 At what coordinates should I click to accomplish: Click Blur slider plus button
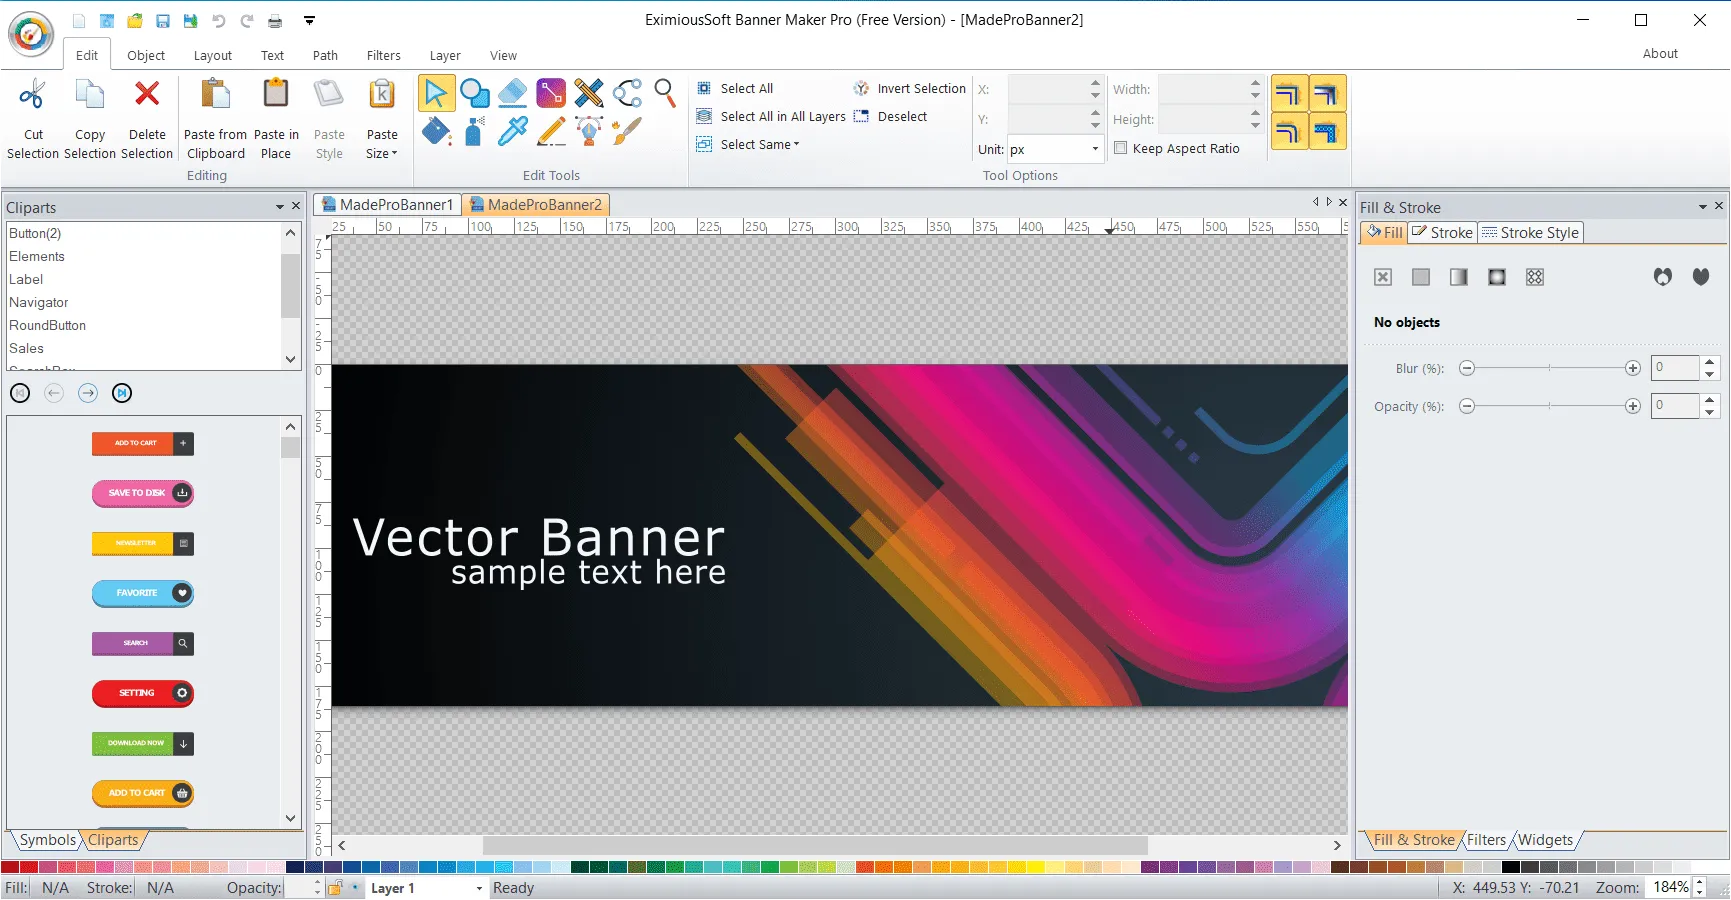point(1633,368)
